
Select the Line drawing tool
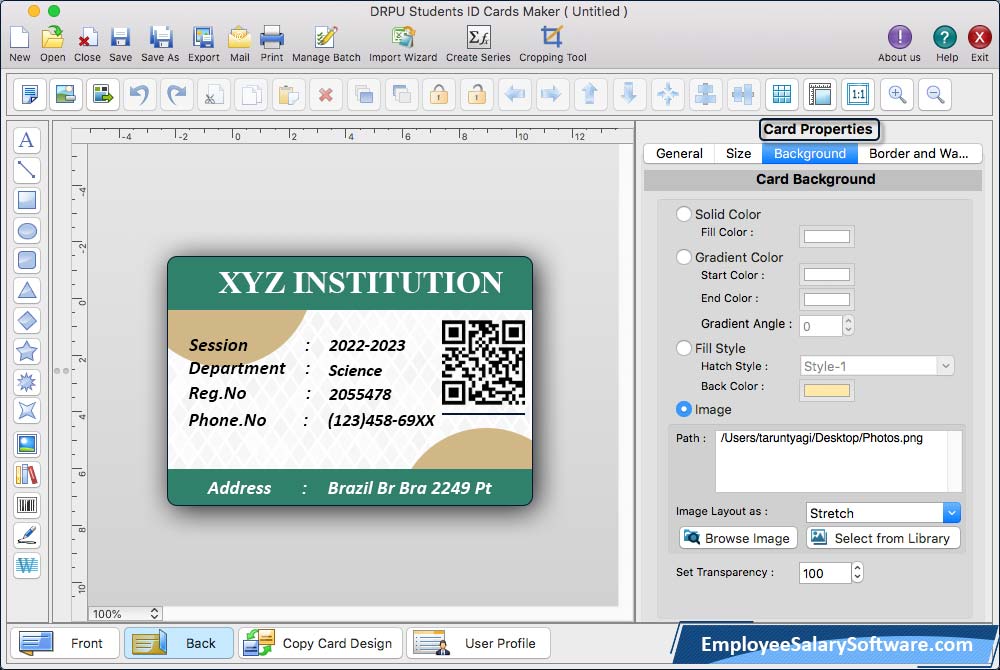(27, 170)
